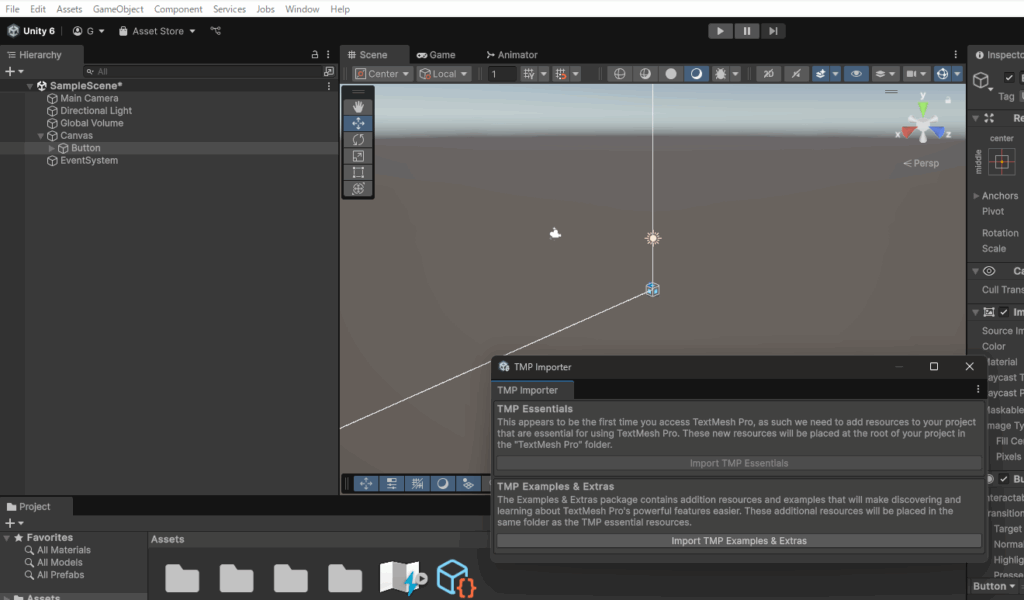Expand Anchors foldout in Inspector

coord(976,196)
